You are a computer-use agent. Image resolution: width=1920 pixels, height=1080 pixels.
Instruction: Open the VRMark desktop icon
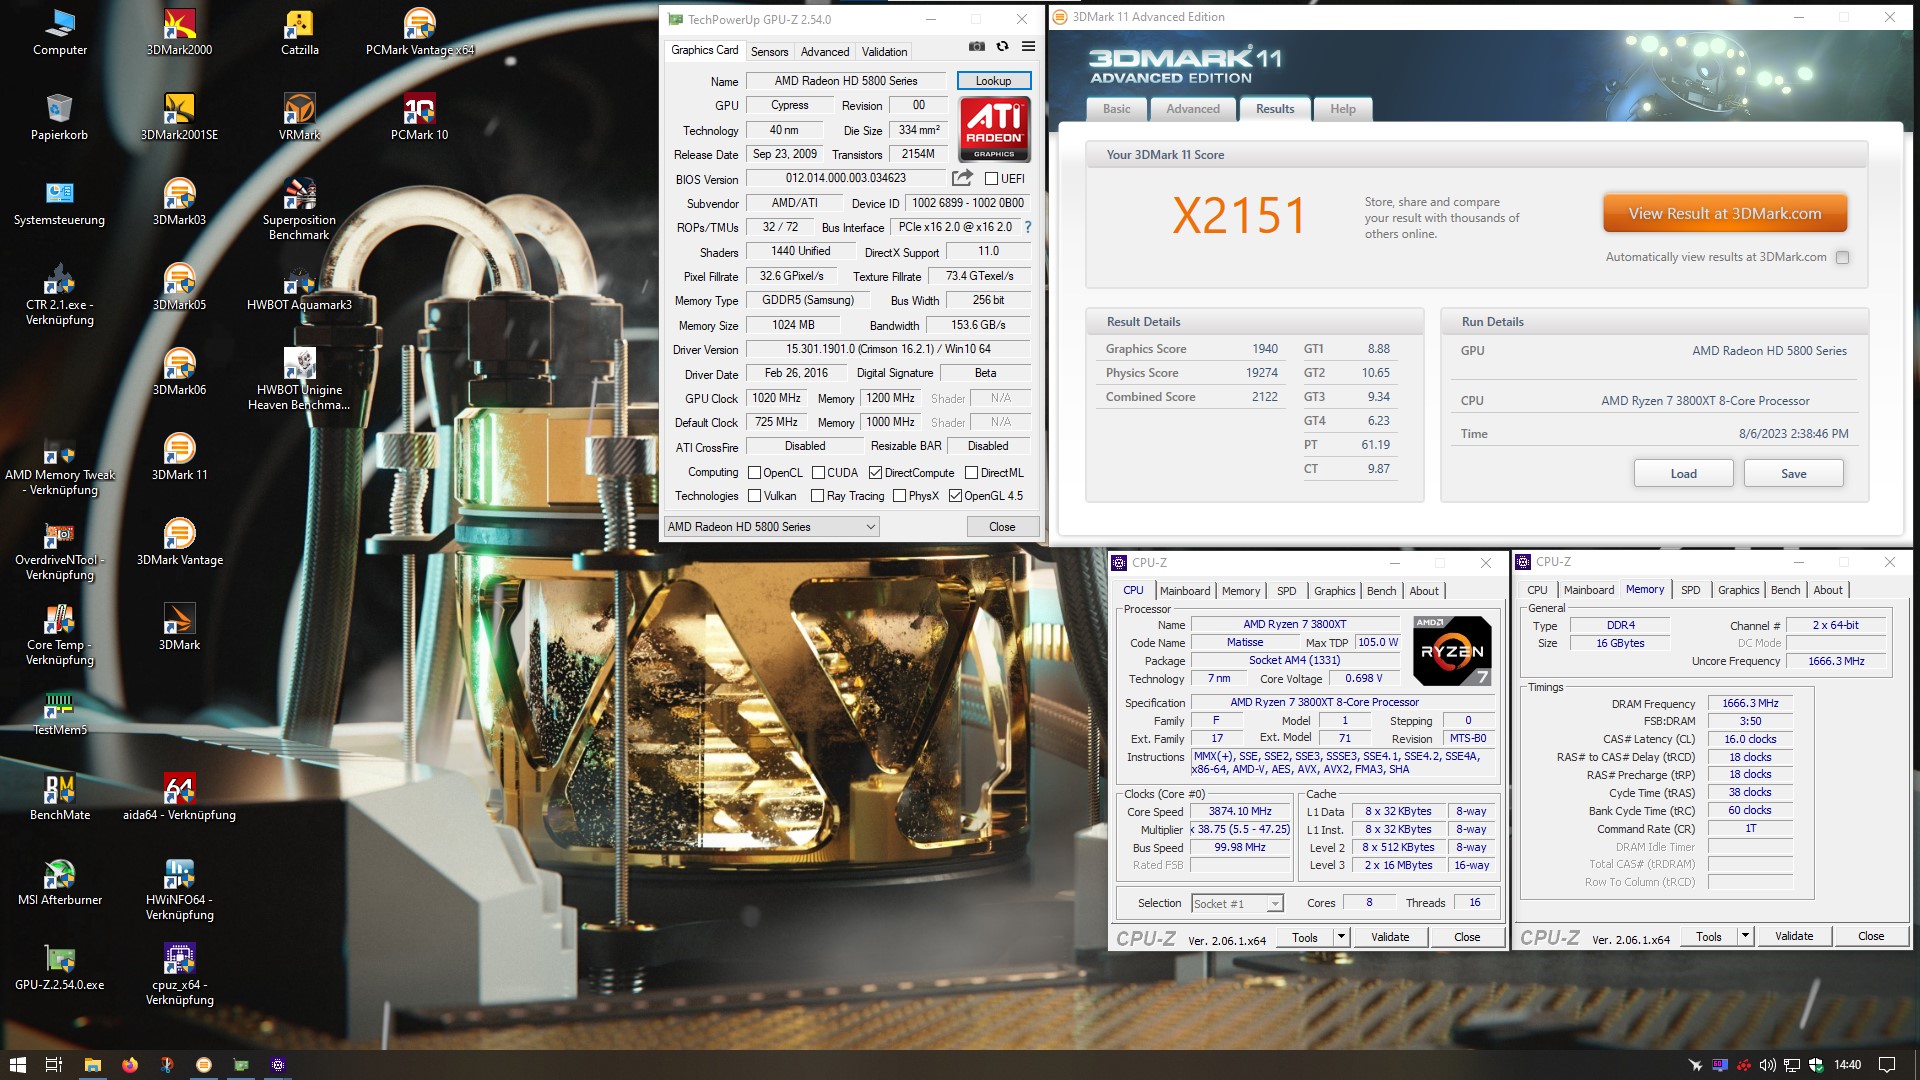299,117
